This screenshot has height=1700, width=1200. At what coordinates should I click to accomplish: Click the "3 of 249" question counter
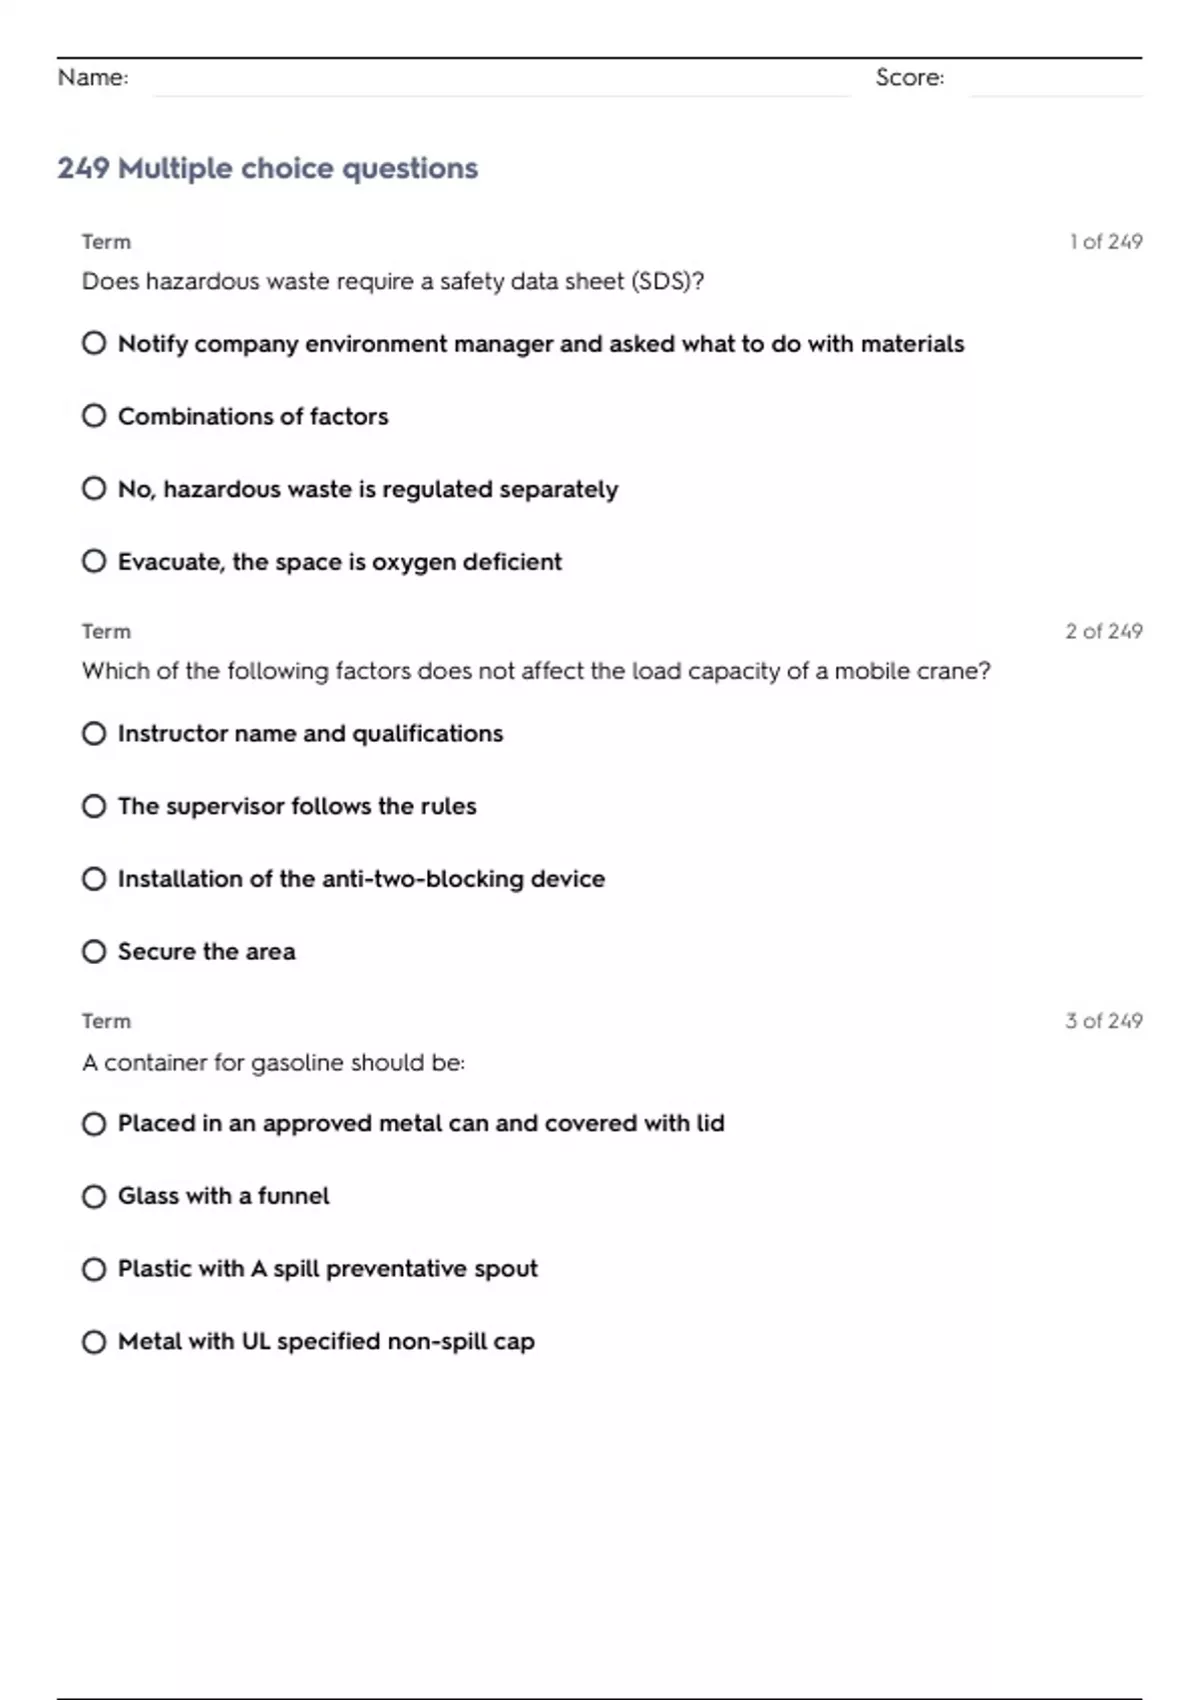click(1103, 1021)
